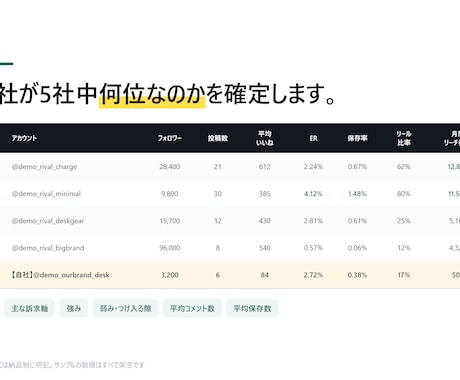
Task: Click ER value 4.12%
Action: tap(313, 194)
